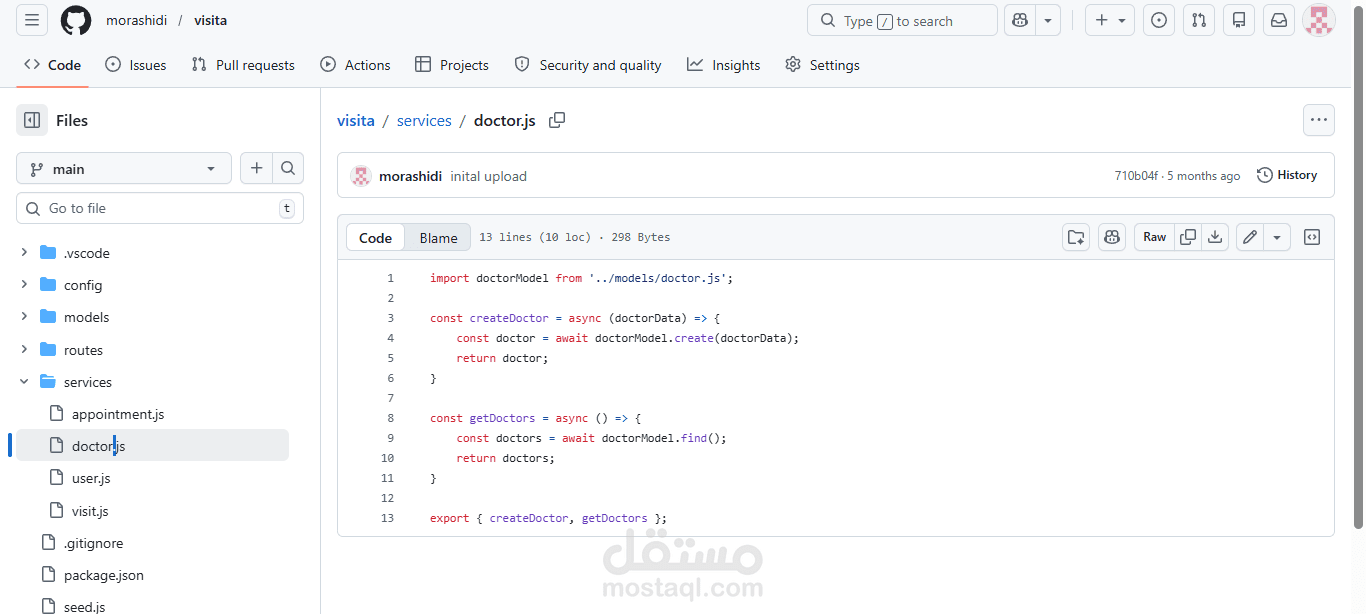This screenshot has width=1366, height=614.
Task: Copy raw file contents icon
Action: pyautogui.click(x=1188, y=237)
